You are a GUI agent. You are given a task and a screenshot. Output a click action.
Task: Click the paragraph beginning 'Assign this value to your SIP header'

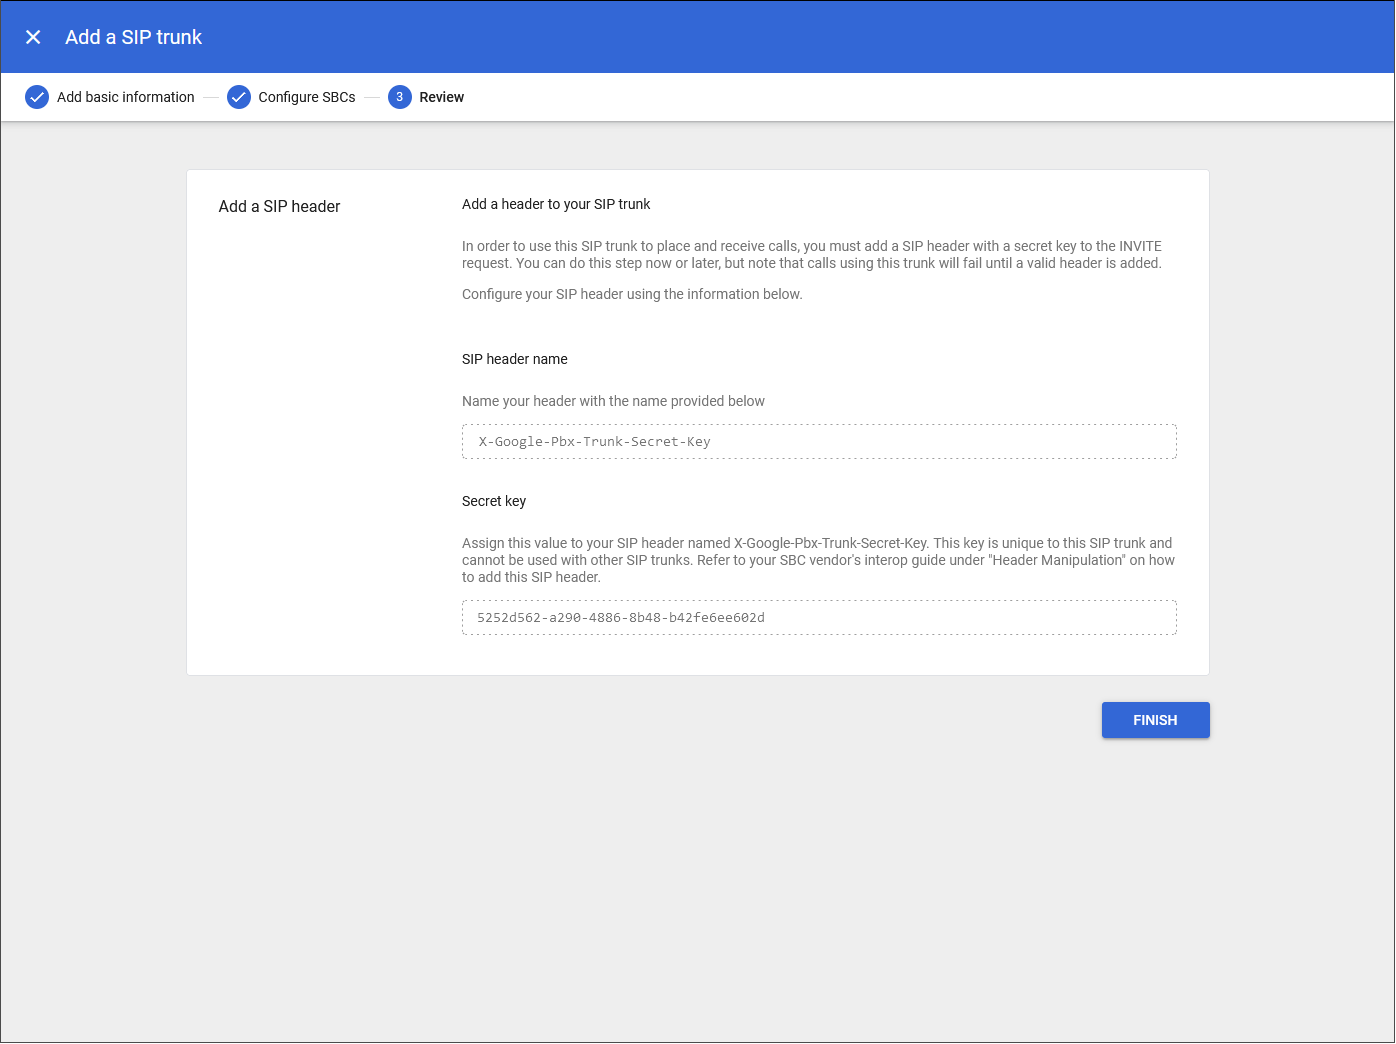[818, 560]
